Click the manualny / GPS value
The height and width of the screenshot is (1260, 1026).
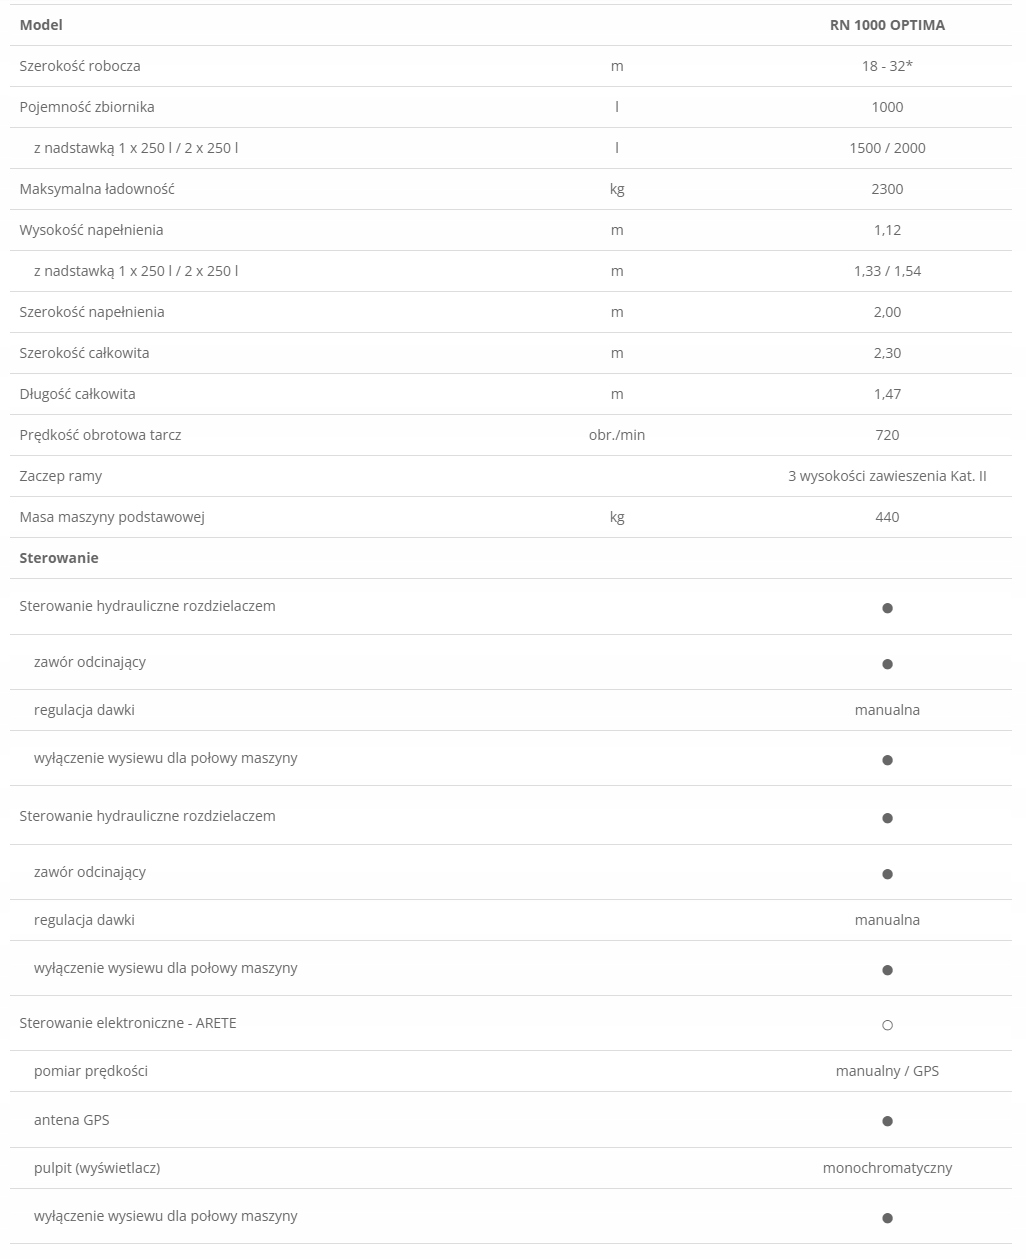pos(887,1071)
